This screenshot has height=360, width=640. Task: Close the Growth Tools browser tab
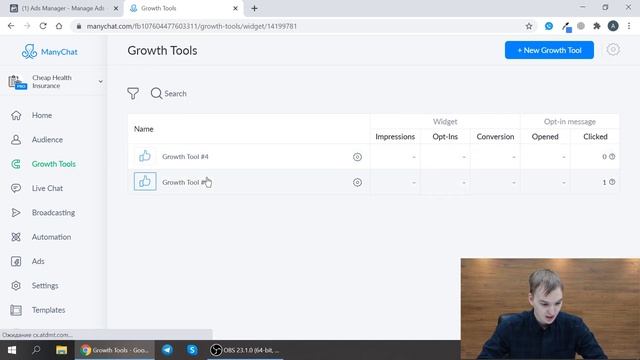coord(235,8)
